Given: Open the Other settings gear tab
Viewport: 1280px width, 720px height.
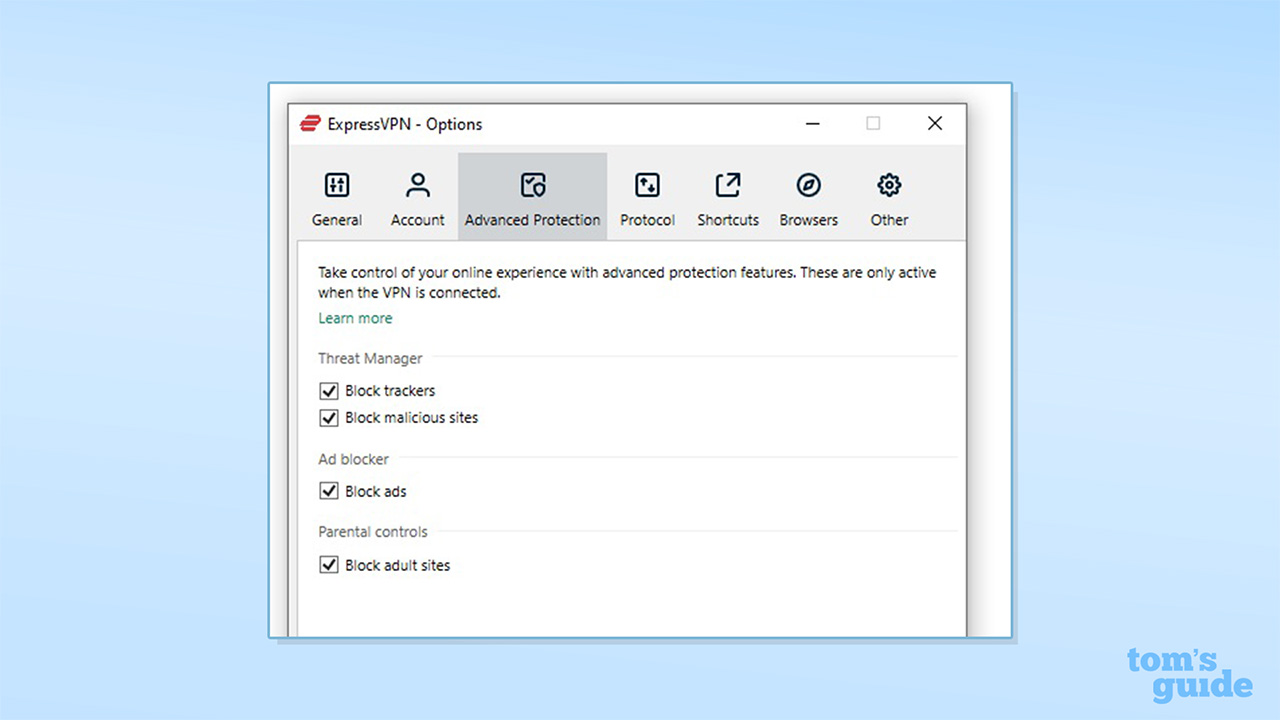Looking at the screenshot, I should click(x=889, y=198).
